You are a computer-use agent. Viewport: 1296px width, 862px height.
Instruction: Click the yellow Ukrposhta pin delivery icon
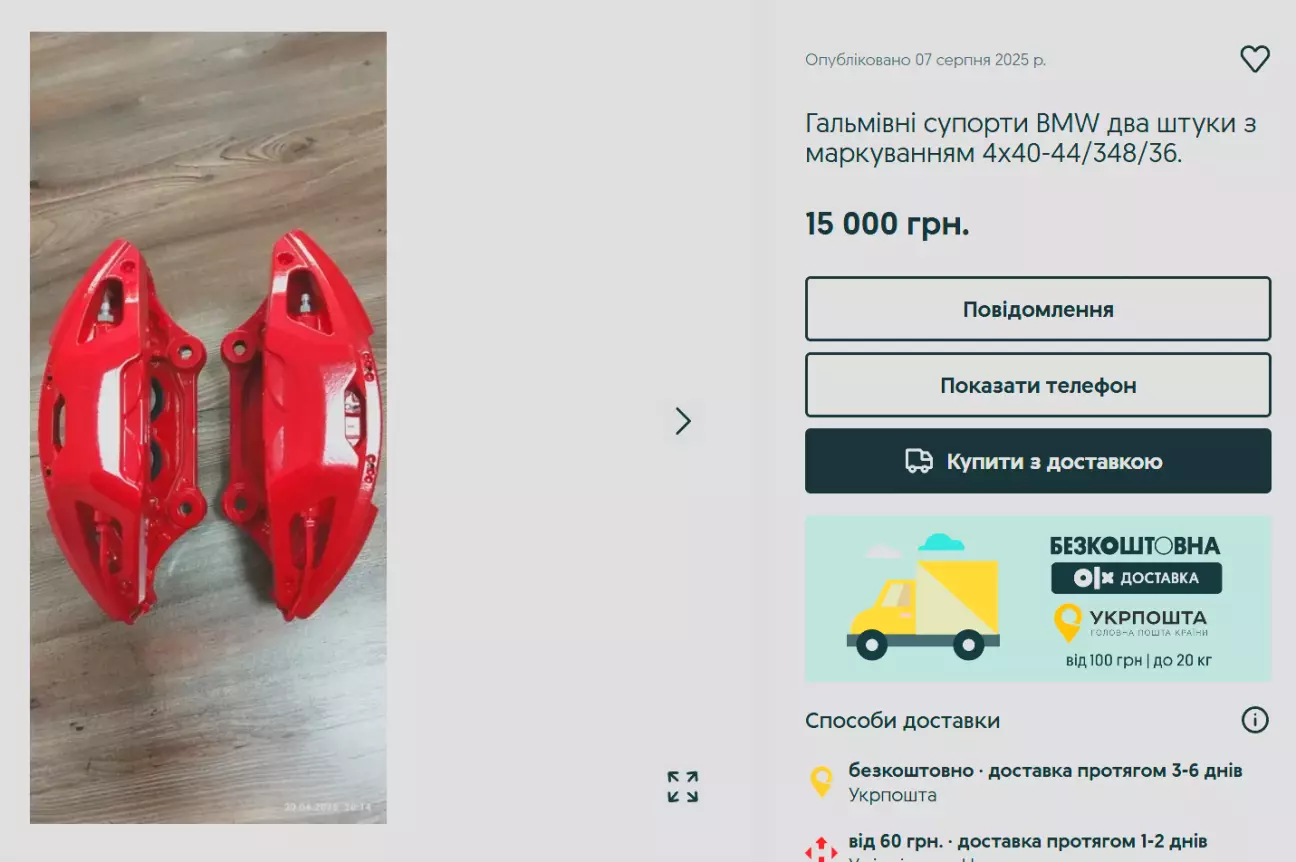[x=821, y=782]
